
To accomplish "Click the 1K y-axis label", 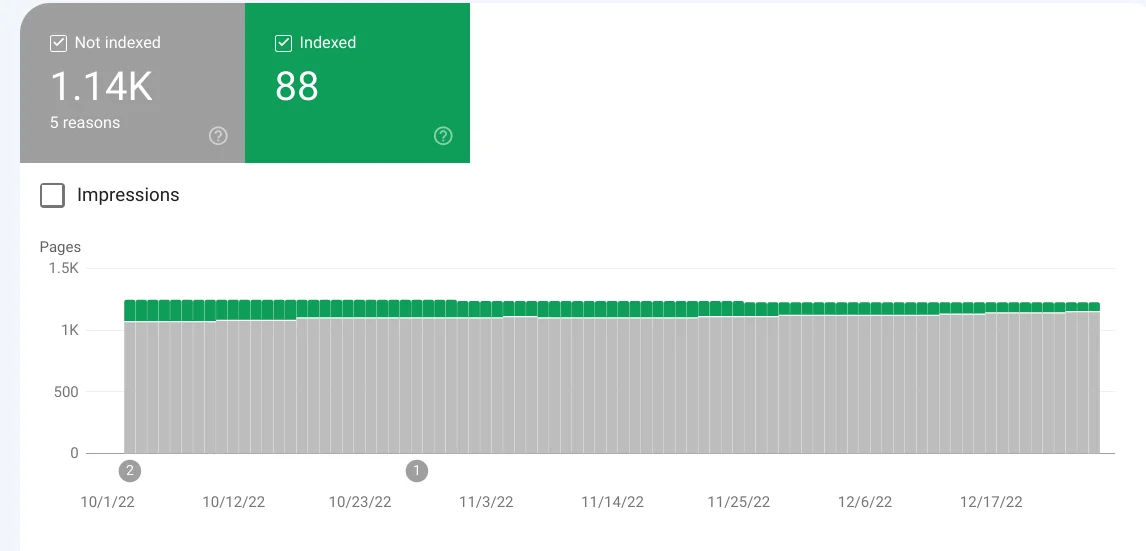I will point(70,330).
